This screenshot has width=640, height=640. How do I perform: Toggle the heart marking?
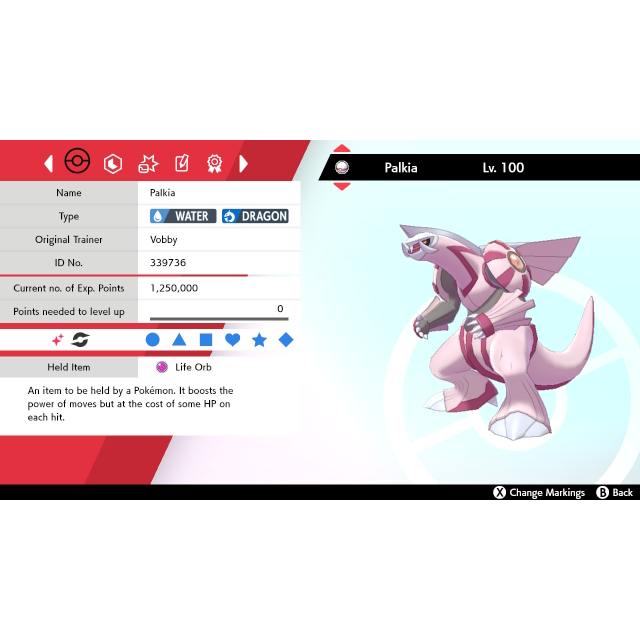click(233, 340)
